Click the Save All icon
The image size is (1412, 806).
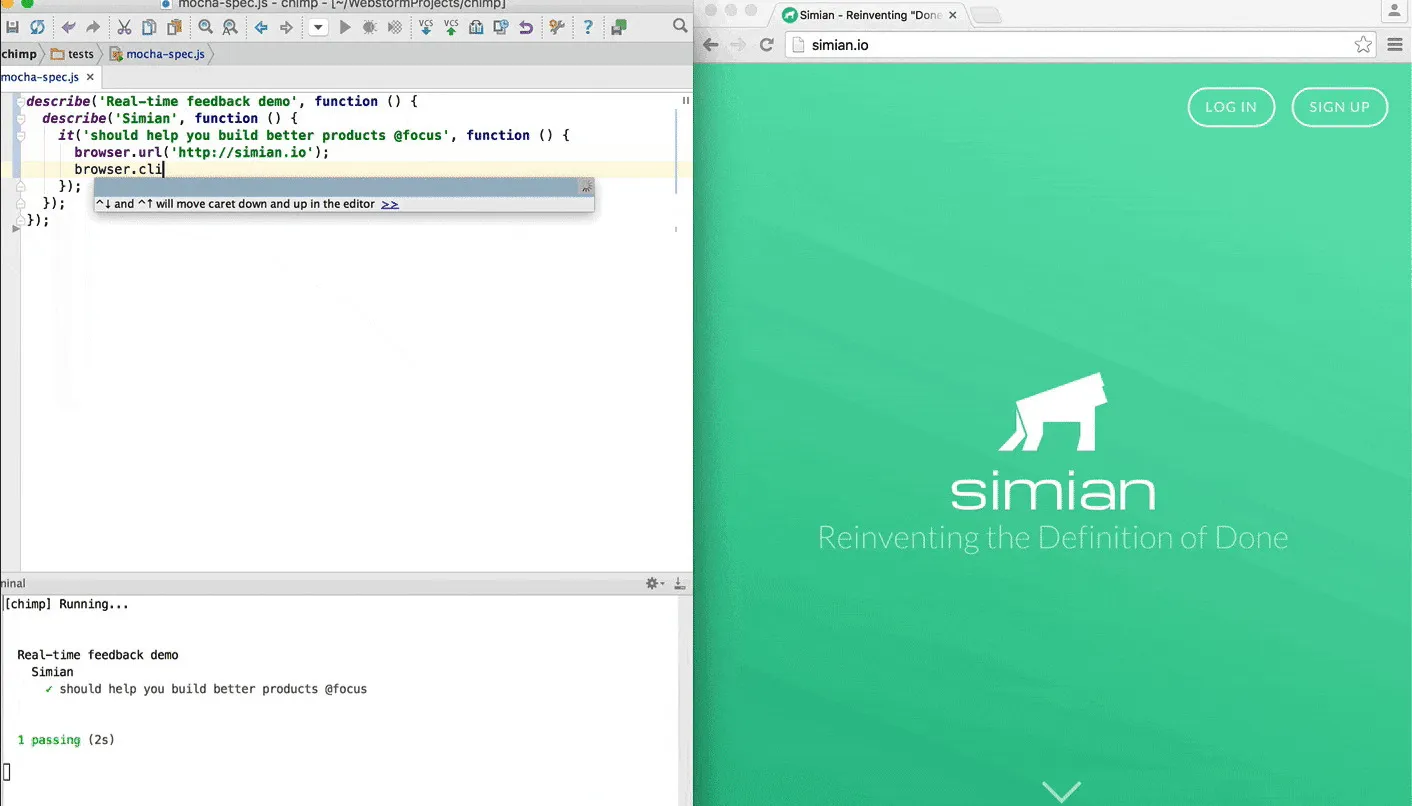[13, 27]
